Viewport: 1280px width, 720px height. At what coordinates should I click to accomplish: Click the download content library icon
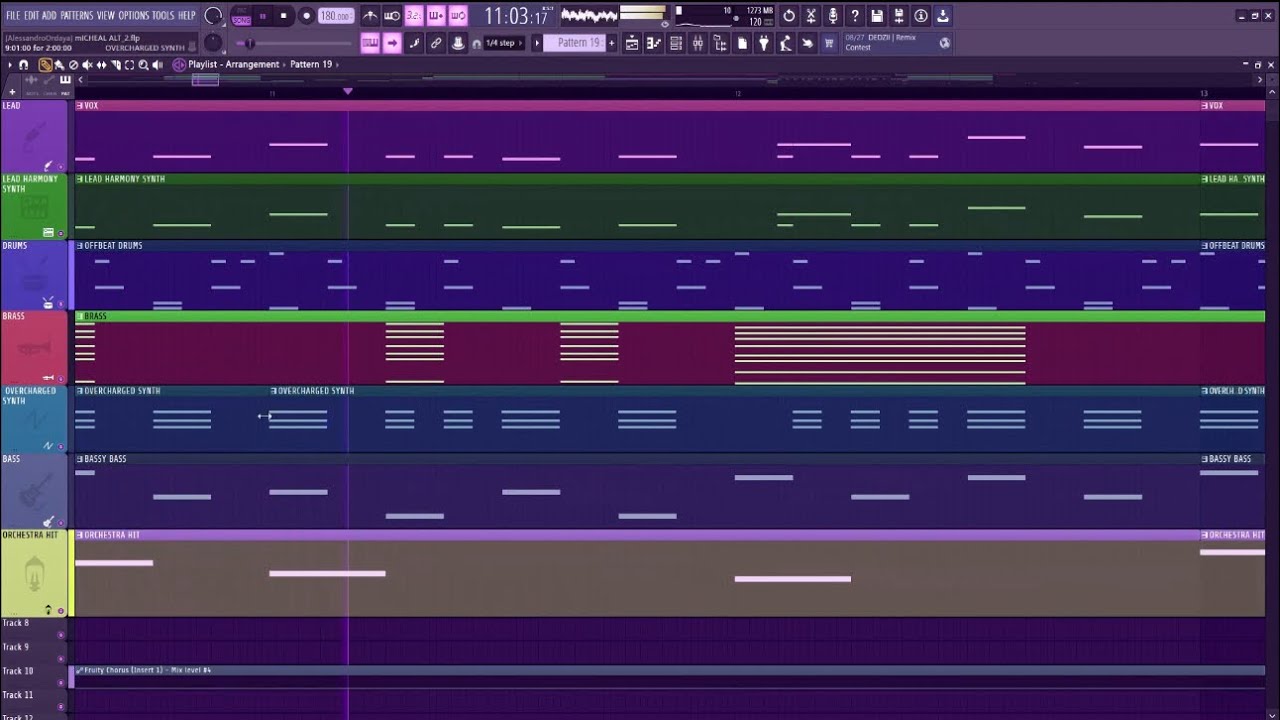click(943, 16)
